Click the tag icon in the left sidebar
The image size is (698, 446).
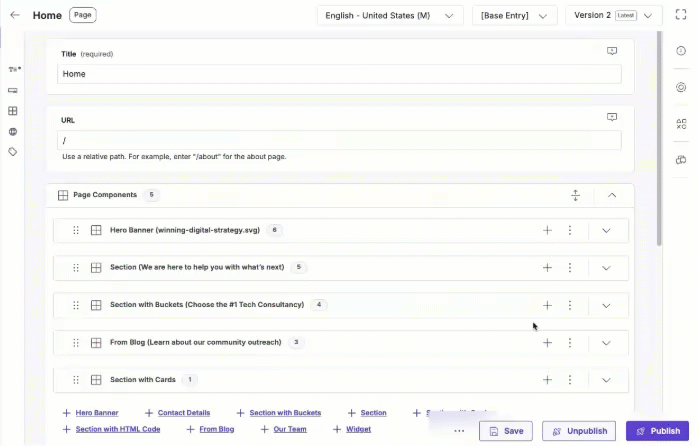pyautogui.click(x=13, y=152)
